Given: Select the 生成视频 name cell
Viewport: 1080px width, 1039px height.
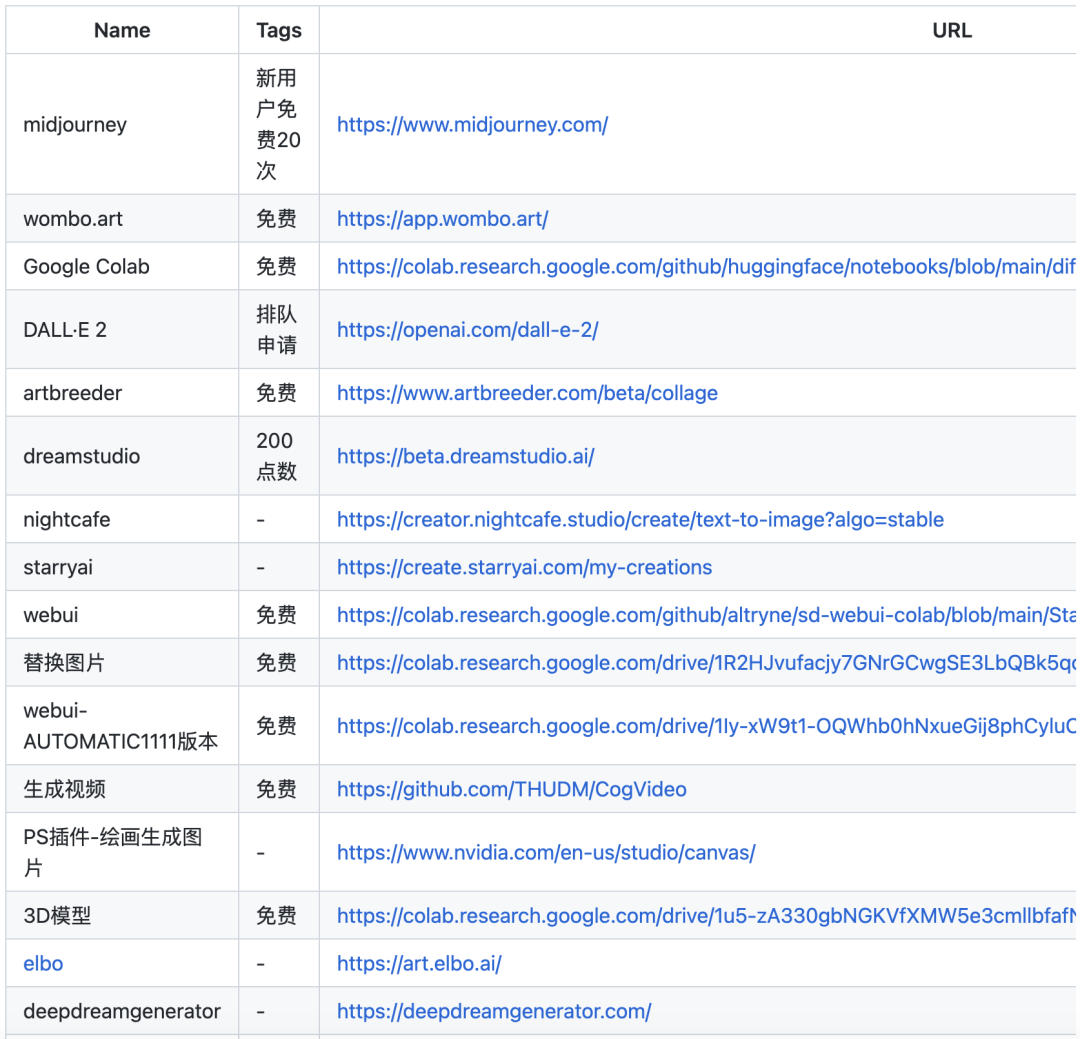Looking at the screenshot, I should pyautogui.click(x=123, y=789).
